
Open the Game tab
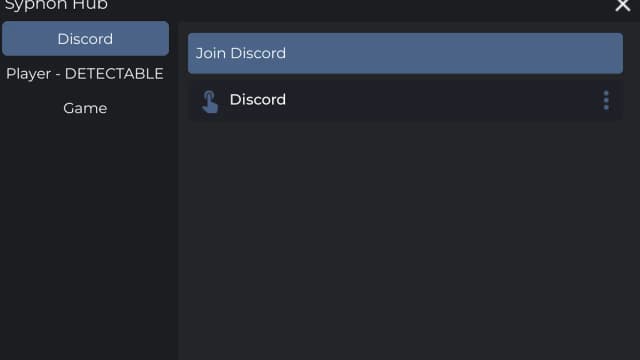(x=85, y=108)
